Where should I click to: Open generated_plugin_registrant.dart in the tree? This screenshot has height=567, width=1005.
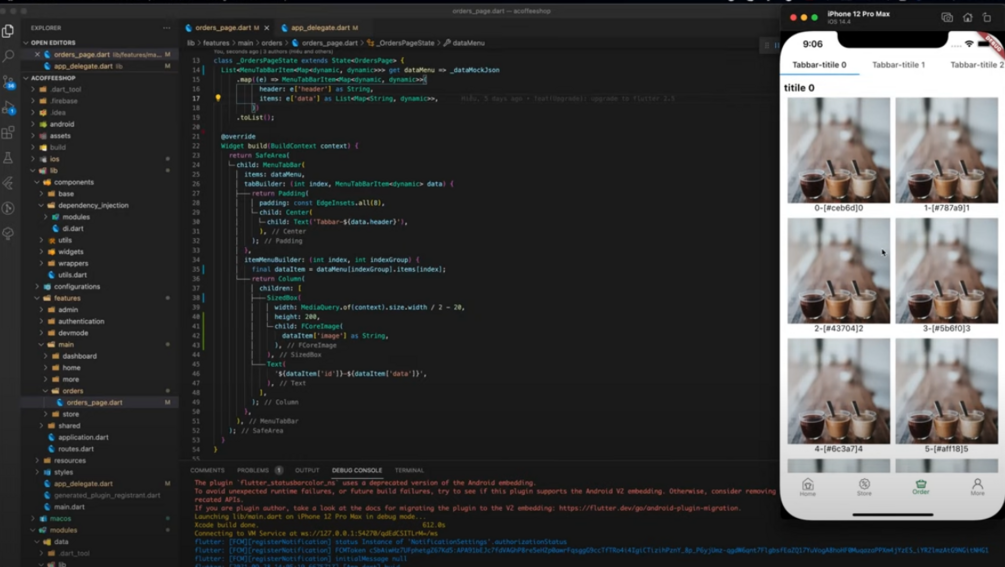coord(101,495)
